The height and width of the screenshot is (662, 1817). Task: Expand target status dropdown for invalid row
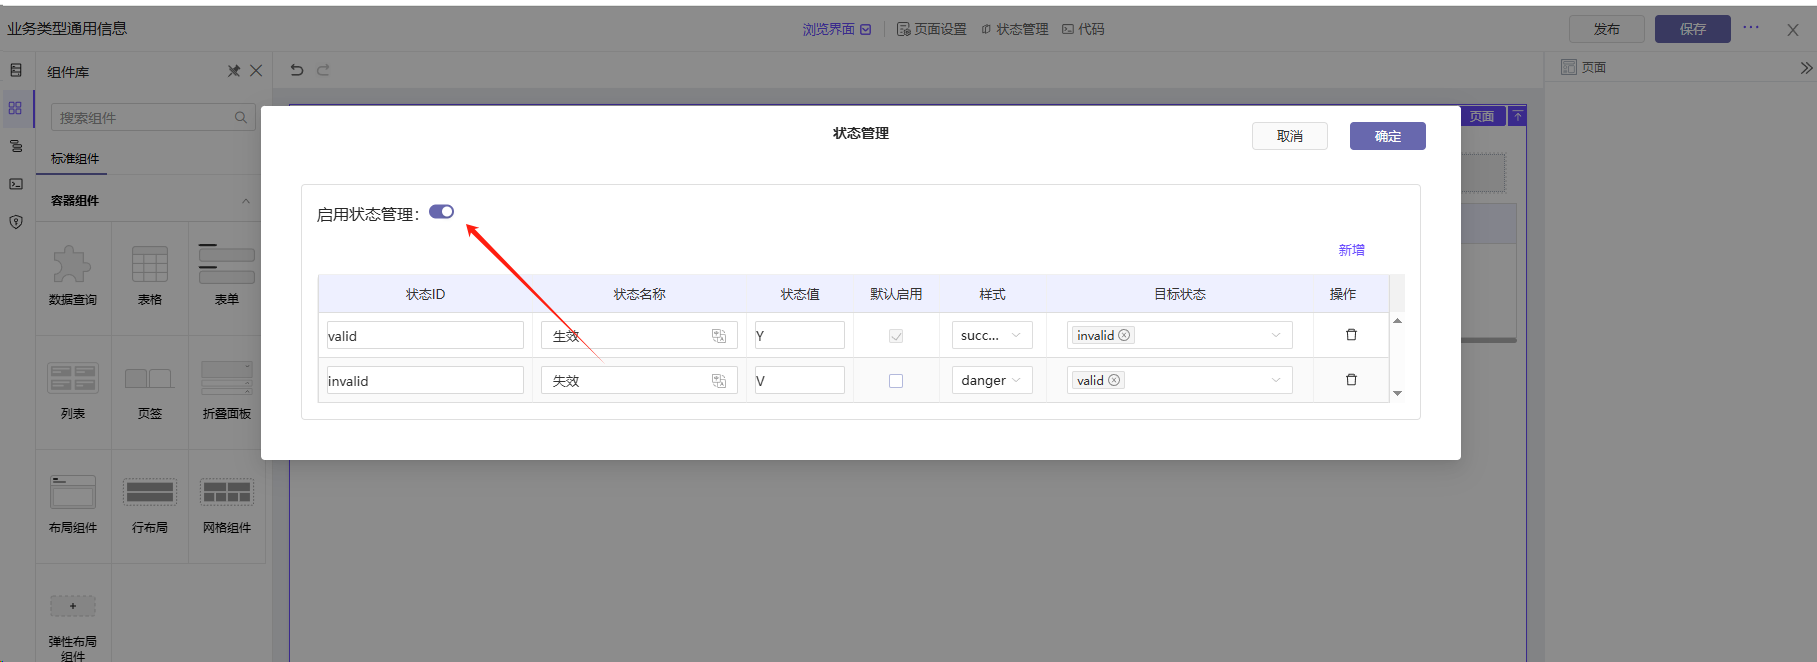pos(1275,381)
